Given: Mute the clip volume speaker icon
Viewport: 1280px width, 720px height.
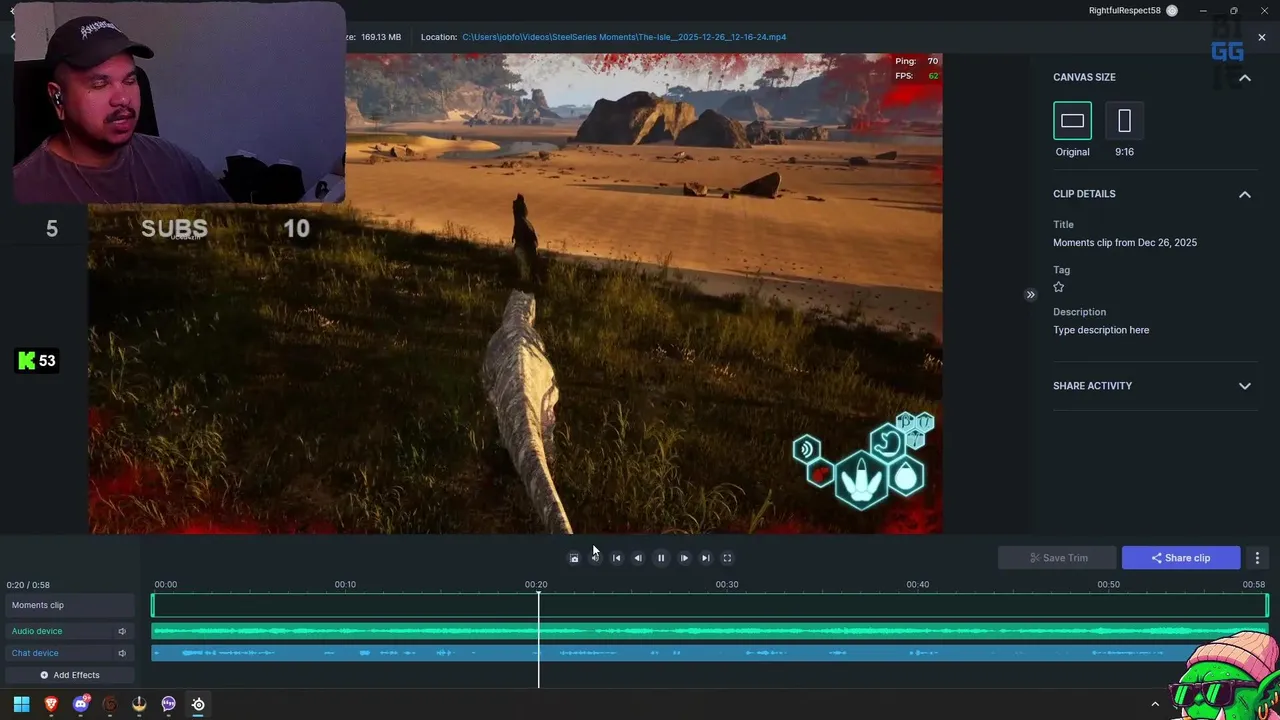Looking at the screenshot, I should point(595,558).
